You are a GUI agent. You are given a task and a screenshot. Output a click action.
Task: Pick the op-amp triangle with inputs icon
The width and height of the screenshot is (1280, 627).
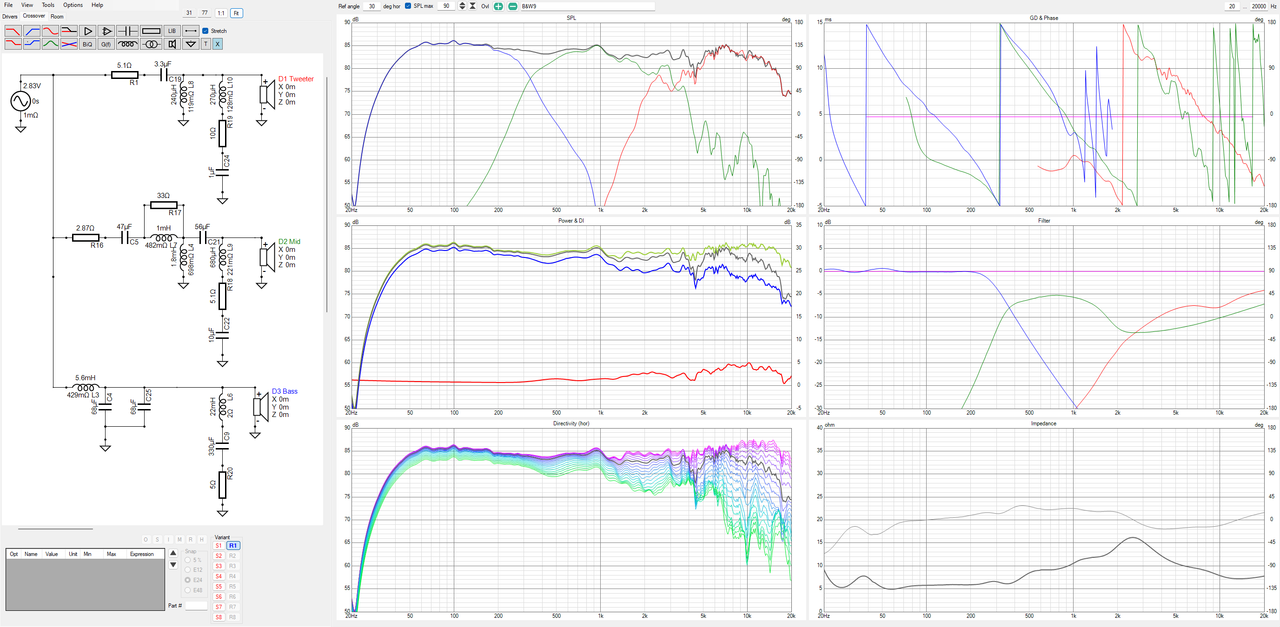point(107,31)
